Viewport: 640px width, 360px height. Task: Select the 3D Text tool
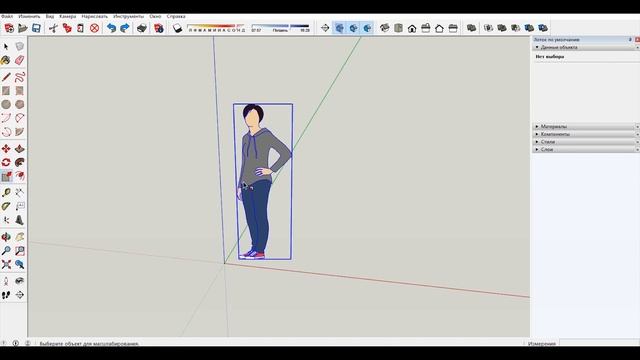20,220
